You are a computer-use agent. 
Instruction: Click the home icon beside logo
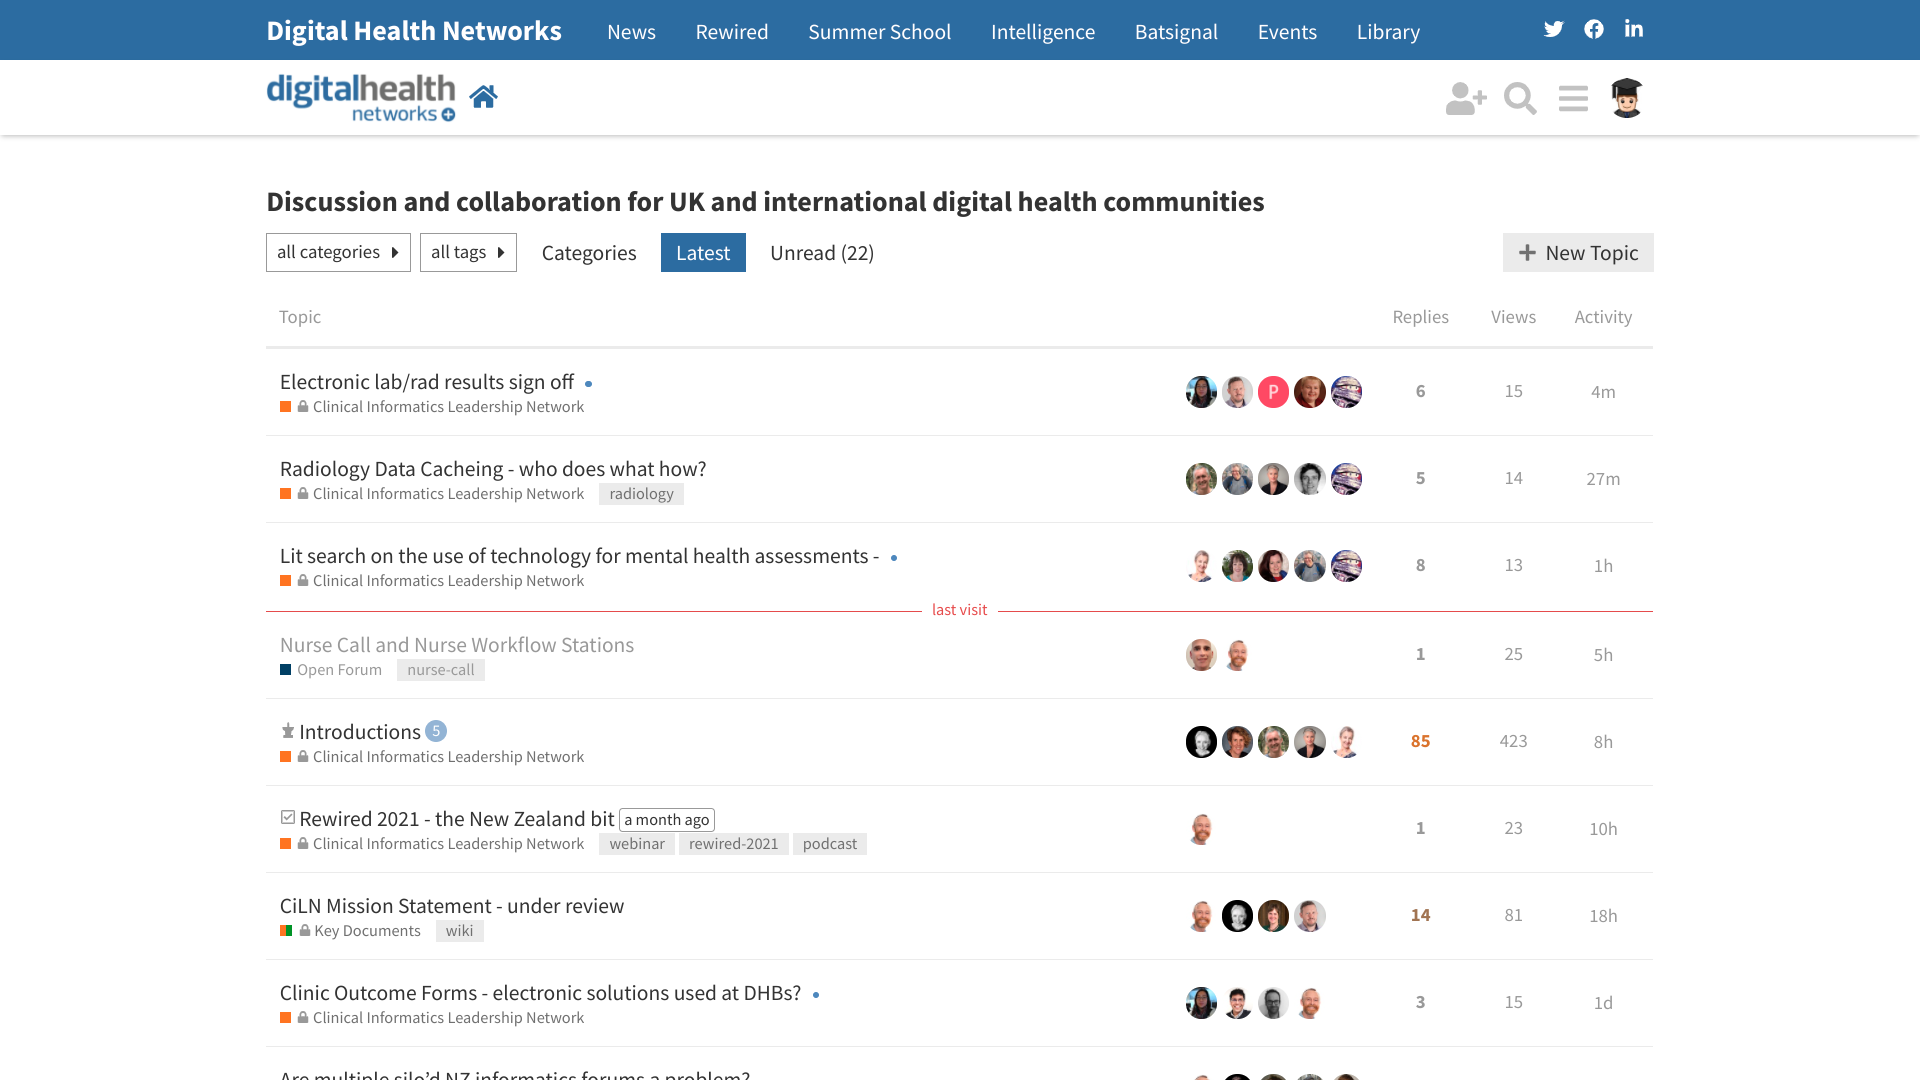click(x=484, y=97)
